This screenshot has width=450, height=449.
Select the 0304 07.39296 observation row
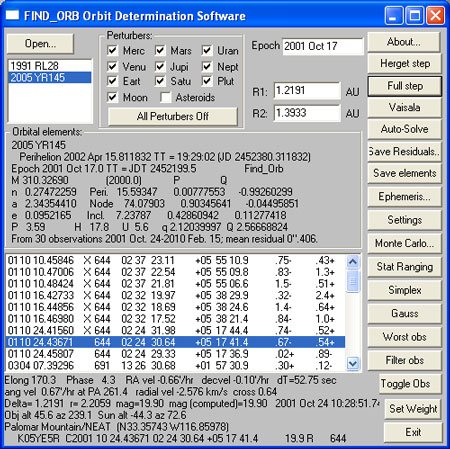(x=175, y=365)
